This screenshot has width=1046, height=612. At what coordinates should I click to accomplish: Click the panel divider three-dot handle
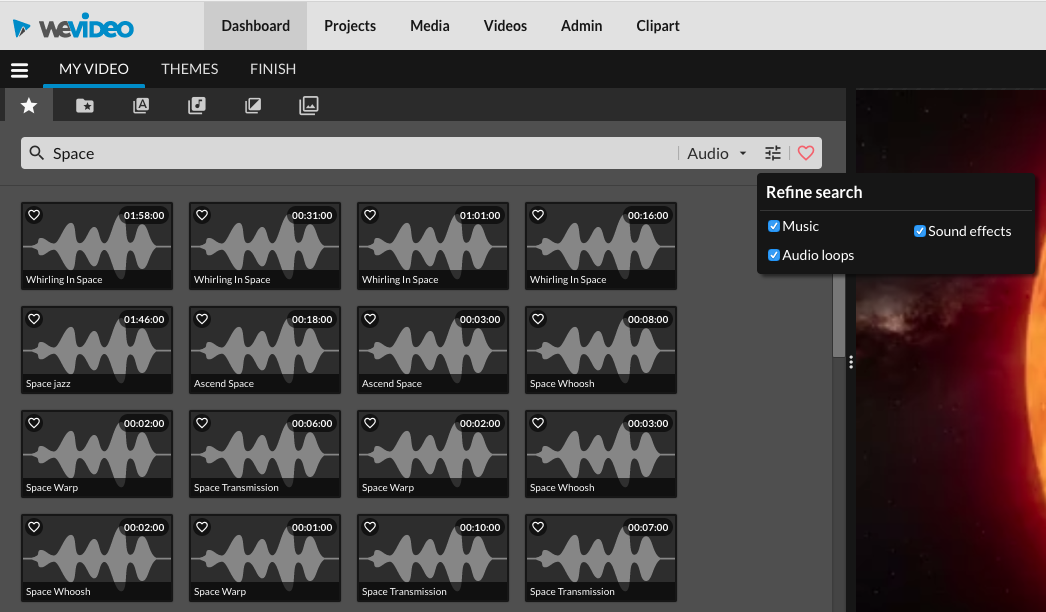tap(851, 362)
